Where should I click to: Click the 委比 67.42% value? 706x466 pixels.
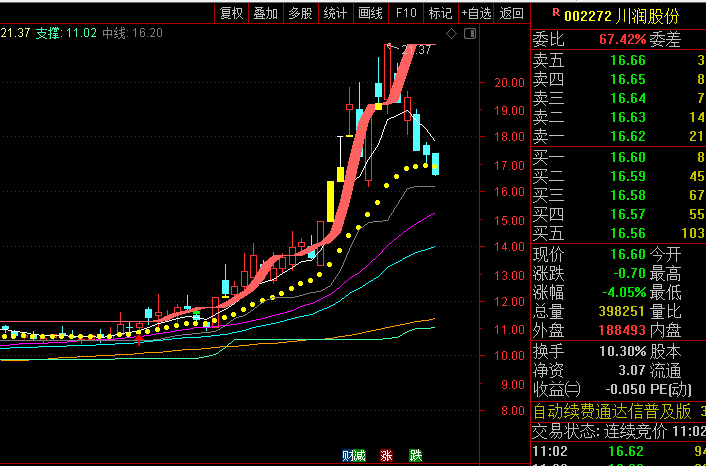coord(622,40)
